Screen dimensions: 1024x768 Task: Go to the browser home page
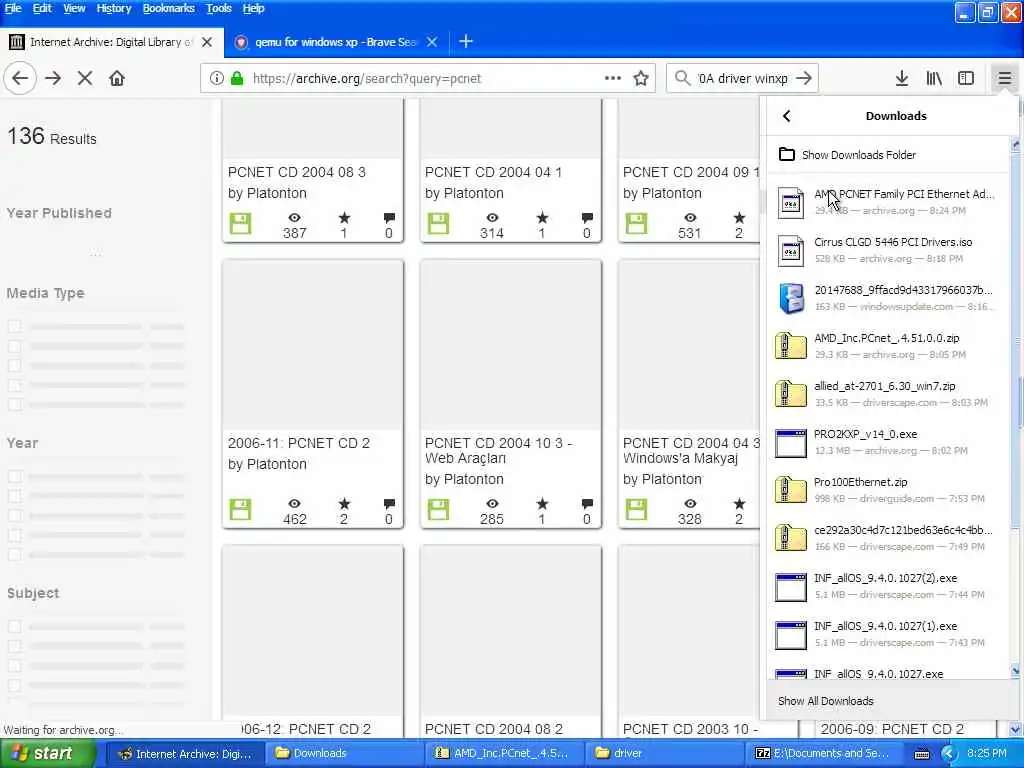click(x=117, y=78)
